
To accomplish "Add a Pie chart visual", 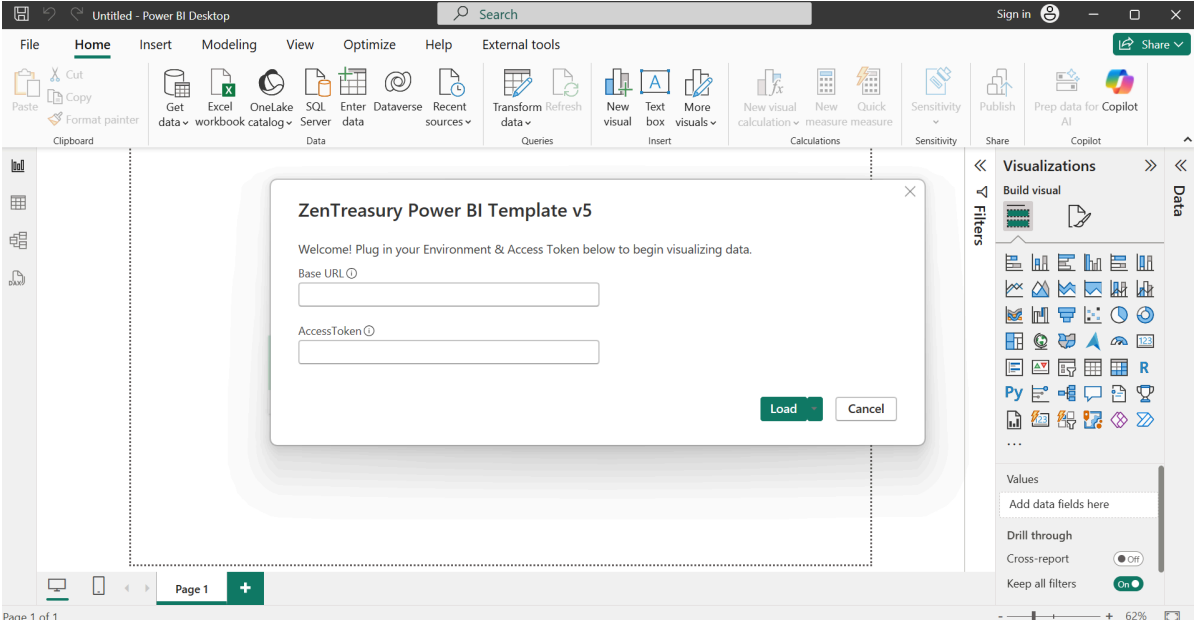I will coord(1119,314).
